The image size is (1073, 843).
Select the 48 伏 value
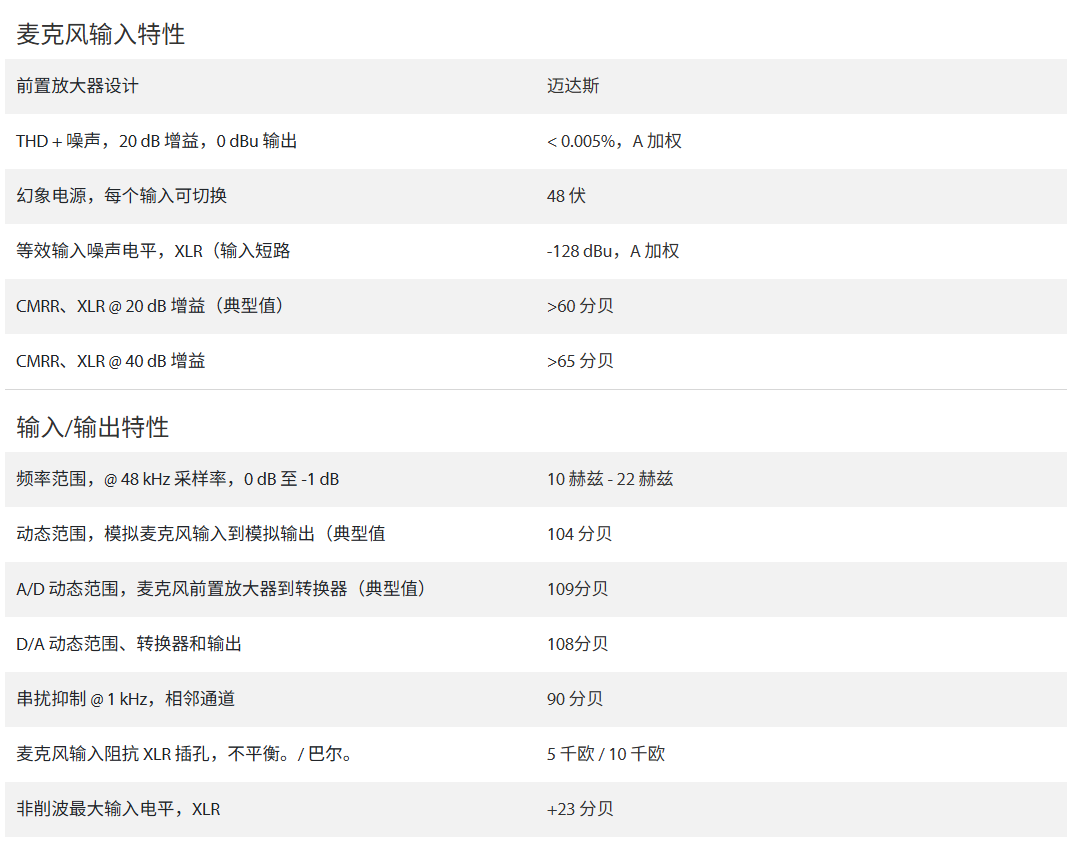pyautogui.click(x=566, y=196)
